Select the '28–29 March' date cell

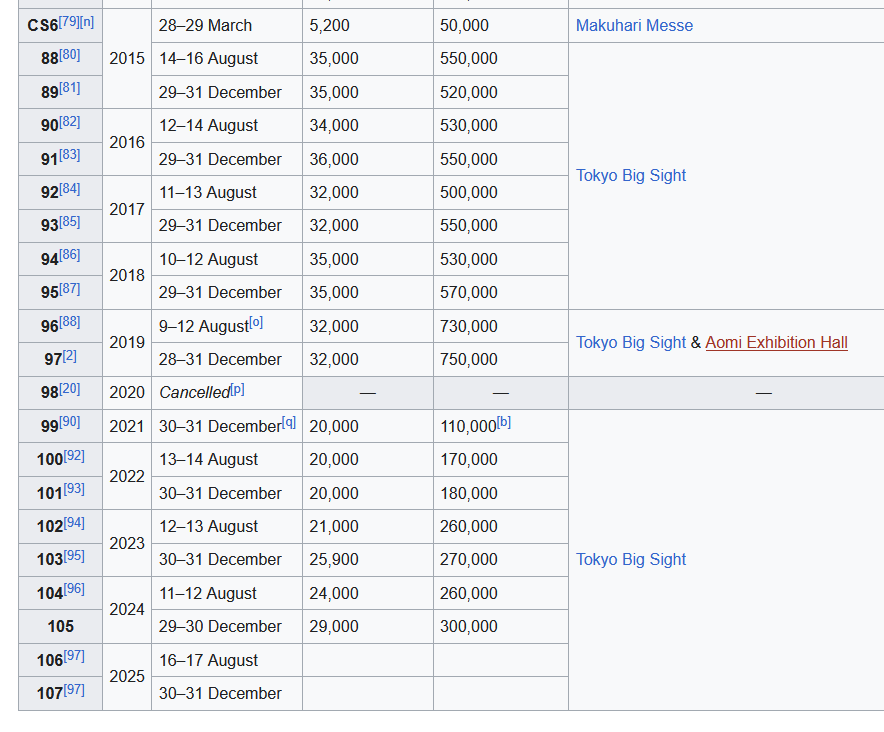[227, 25]
